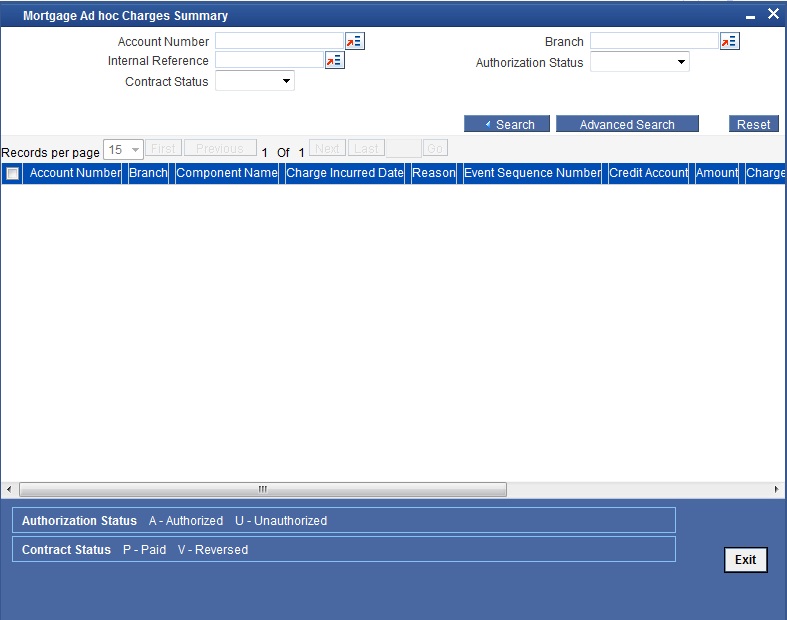Sort by the Charge Incurred Date column header
The image size is (787, 620).
(x=345, y=173)
